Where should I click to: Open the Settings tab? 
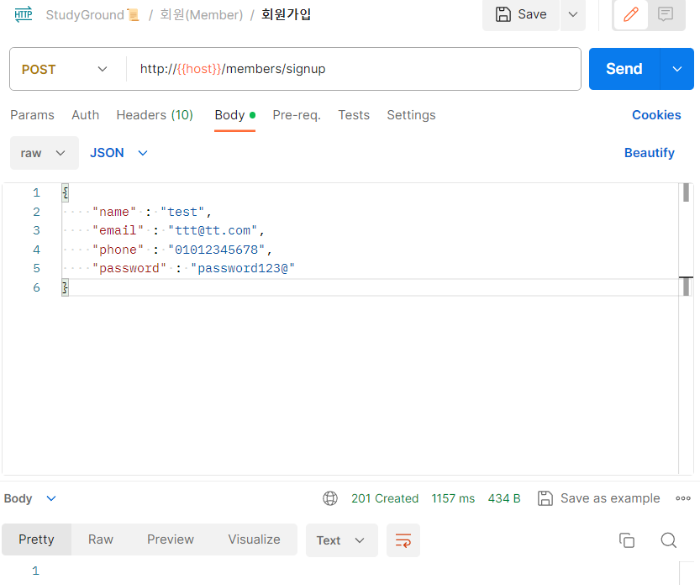411,115
